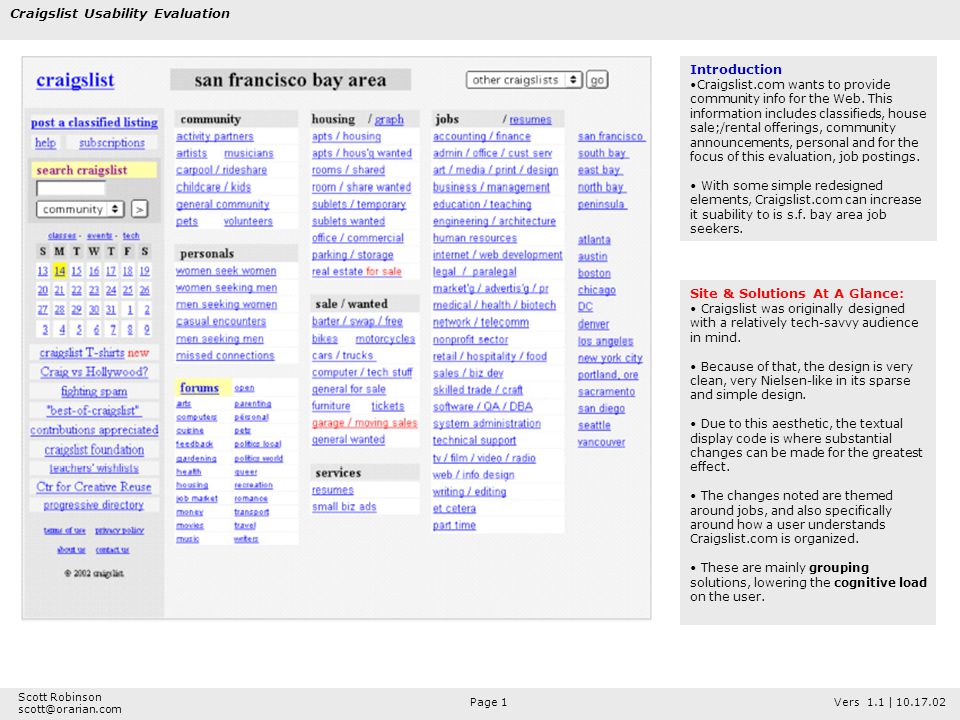Viewport: 960px width, 720px height.
Task: Open 'women seek women' personals link
Action: (x=226, y=271)
